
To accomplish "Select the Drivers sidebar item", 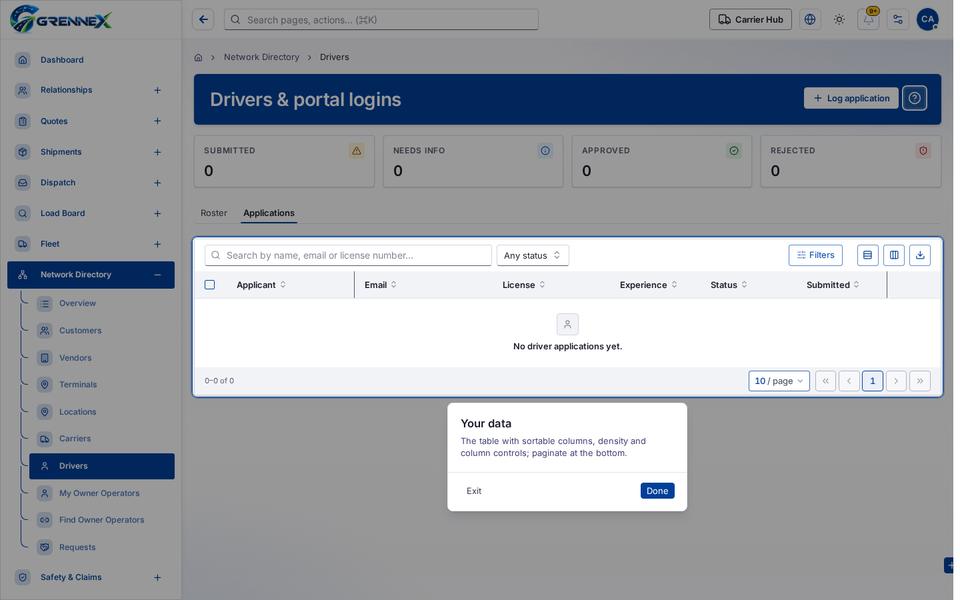I will pyautogui.click(x=102, y=467).
